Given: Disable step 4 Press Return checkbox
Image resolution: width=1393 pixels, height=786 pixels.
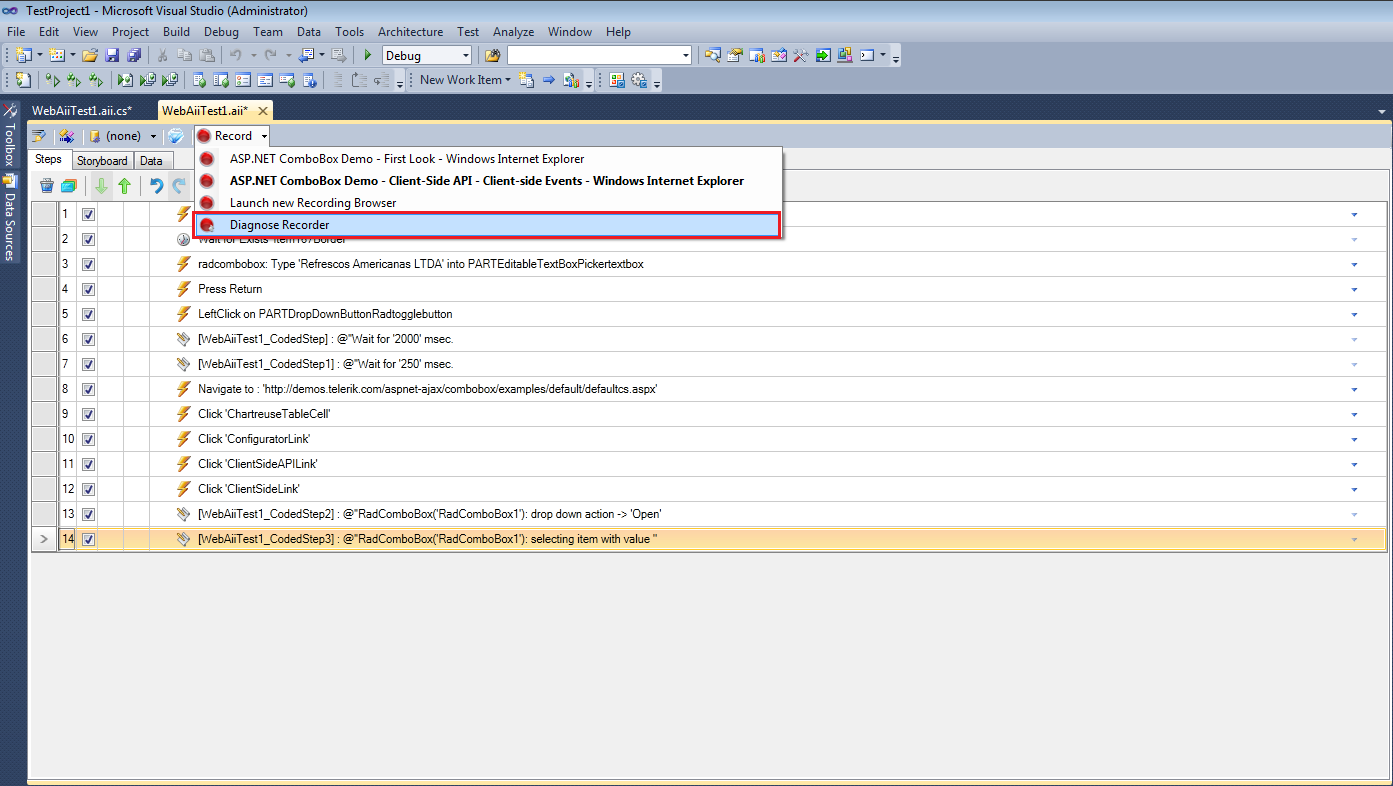Looking at the screenshot, I should (x=88, y=289).
